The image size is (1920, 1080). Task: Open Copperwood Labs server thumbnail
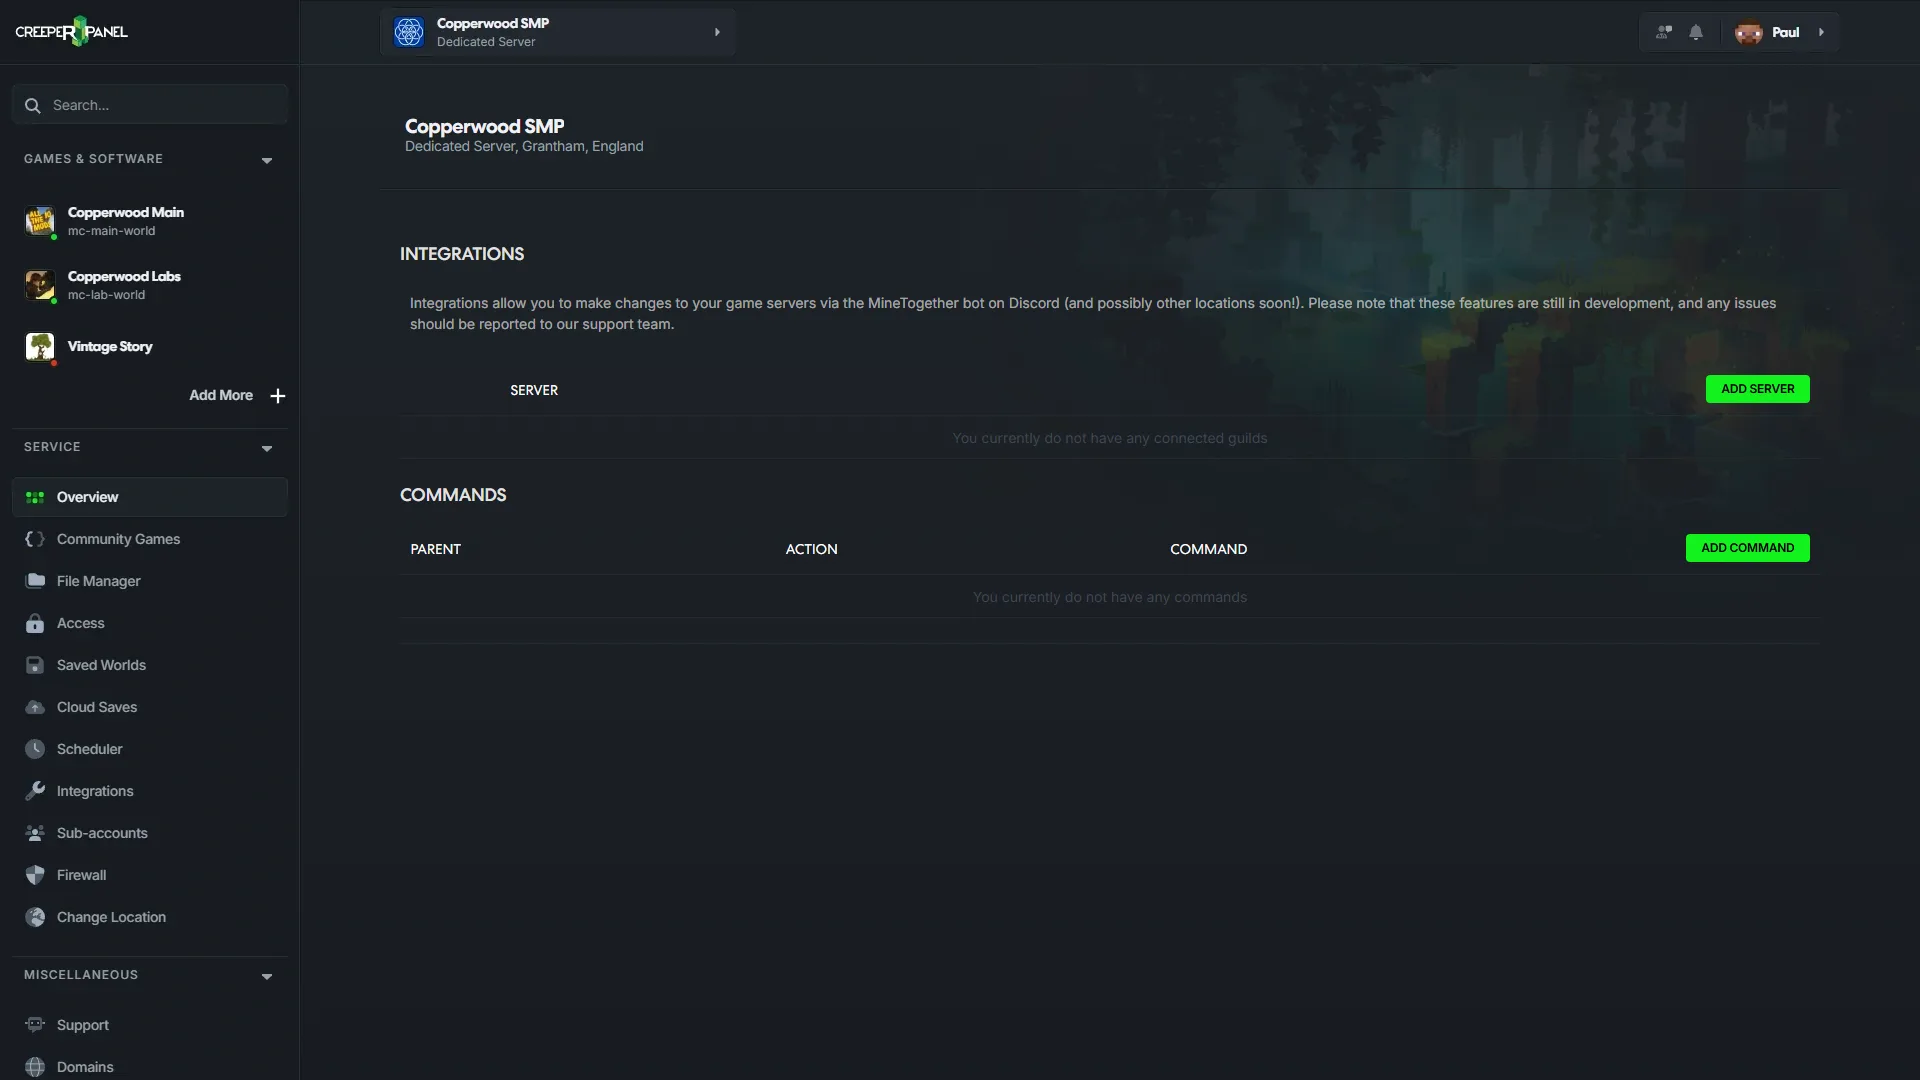coord(40,285)
